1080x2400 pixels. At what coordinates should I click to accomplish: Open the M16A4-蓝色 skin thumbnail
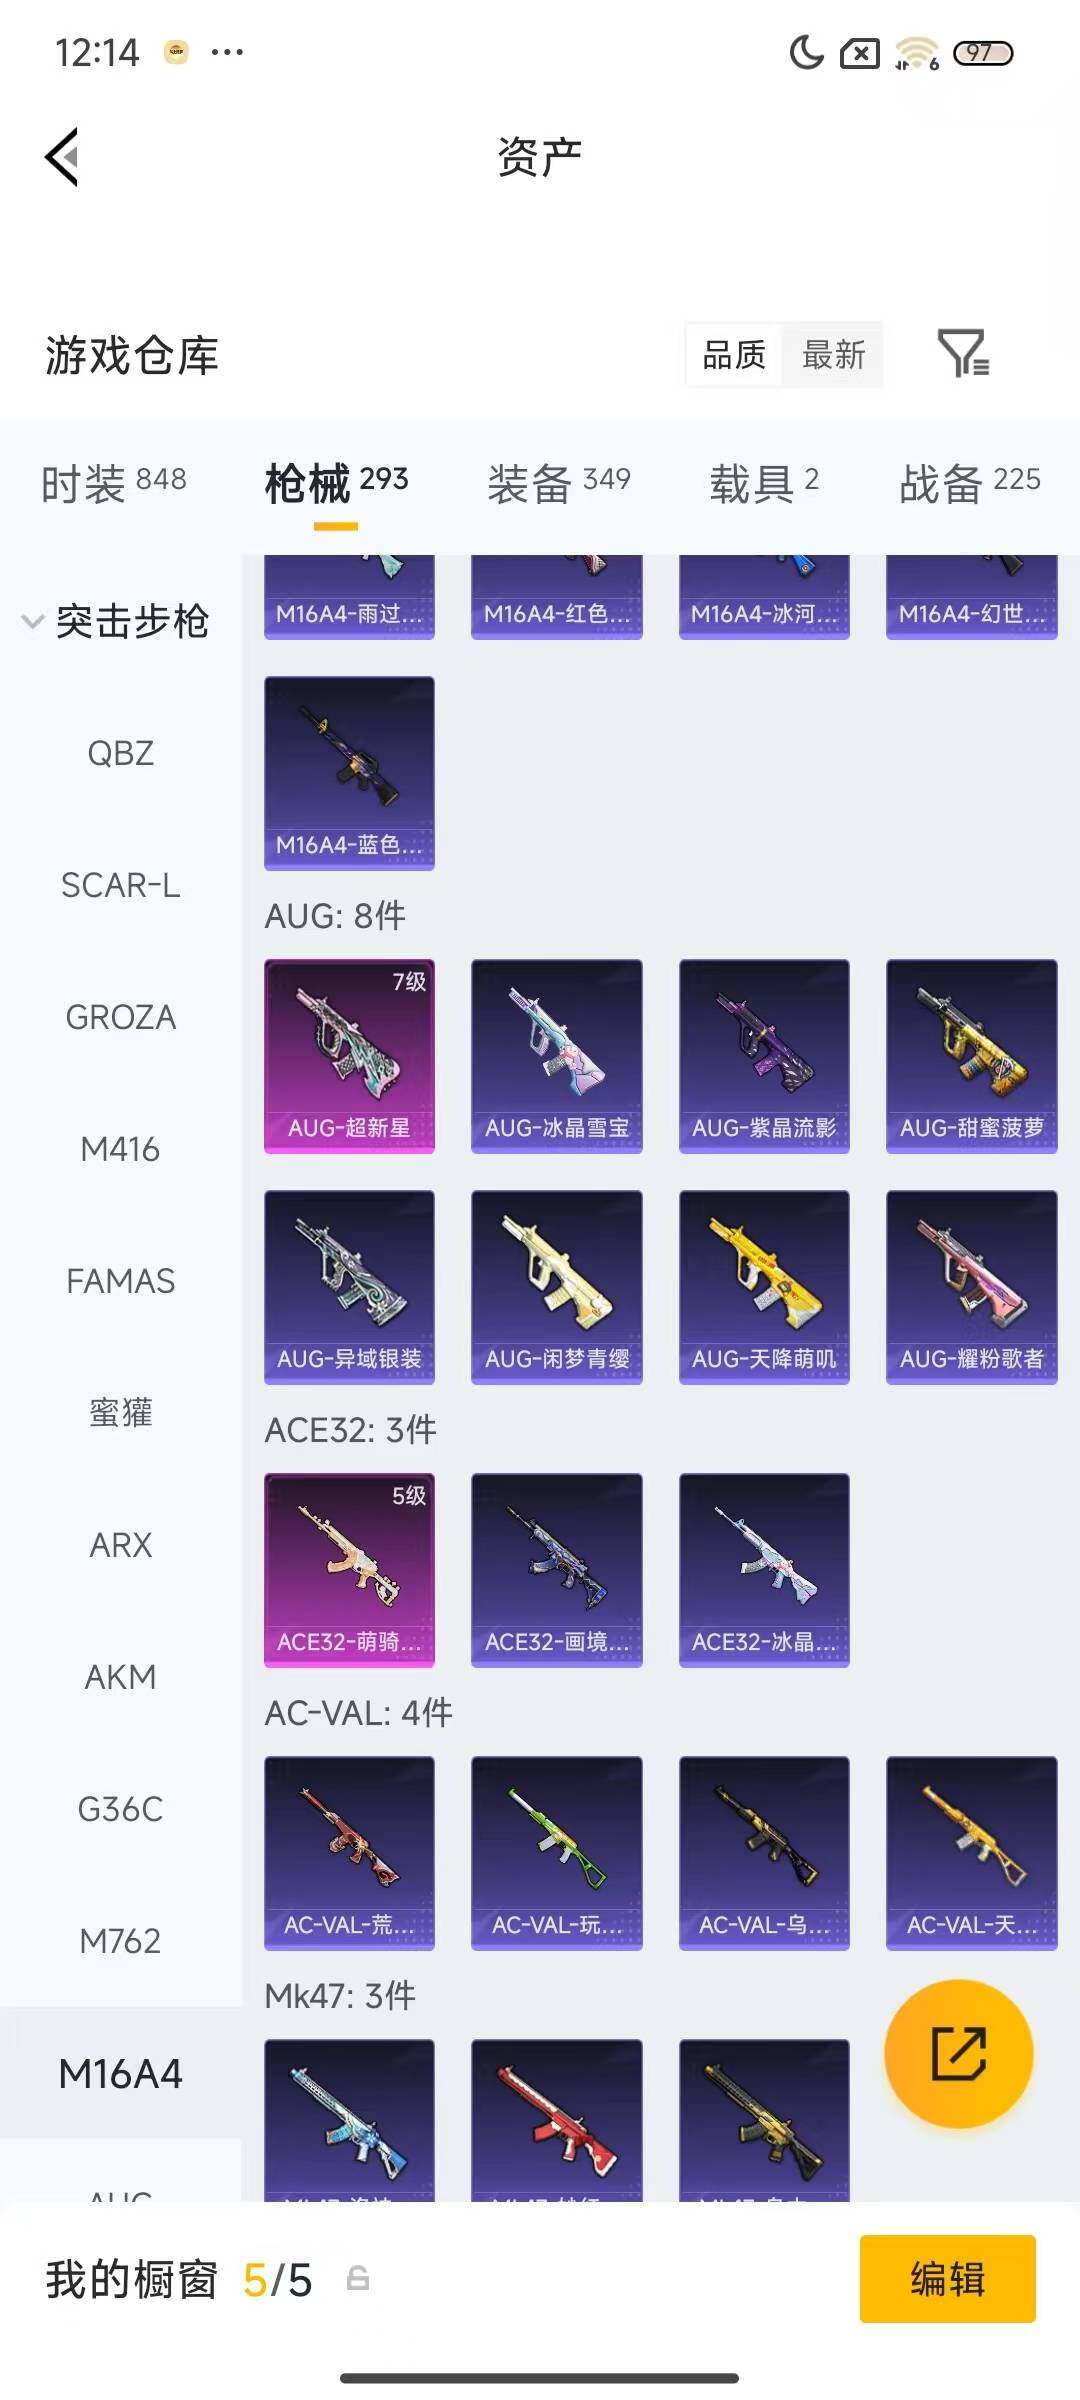click(x=349, y=773)
